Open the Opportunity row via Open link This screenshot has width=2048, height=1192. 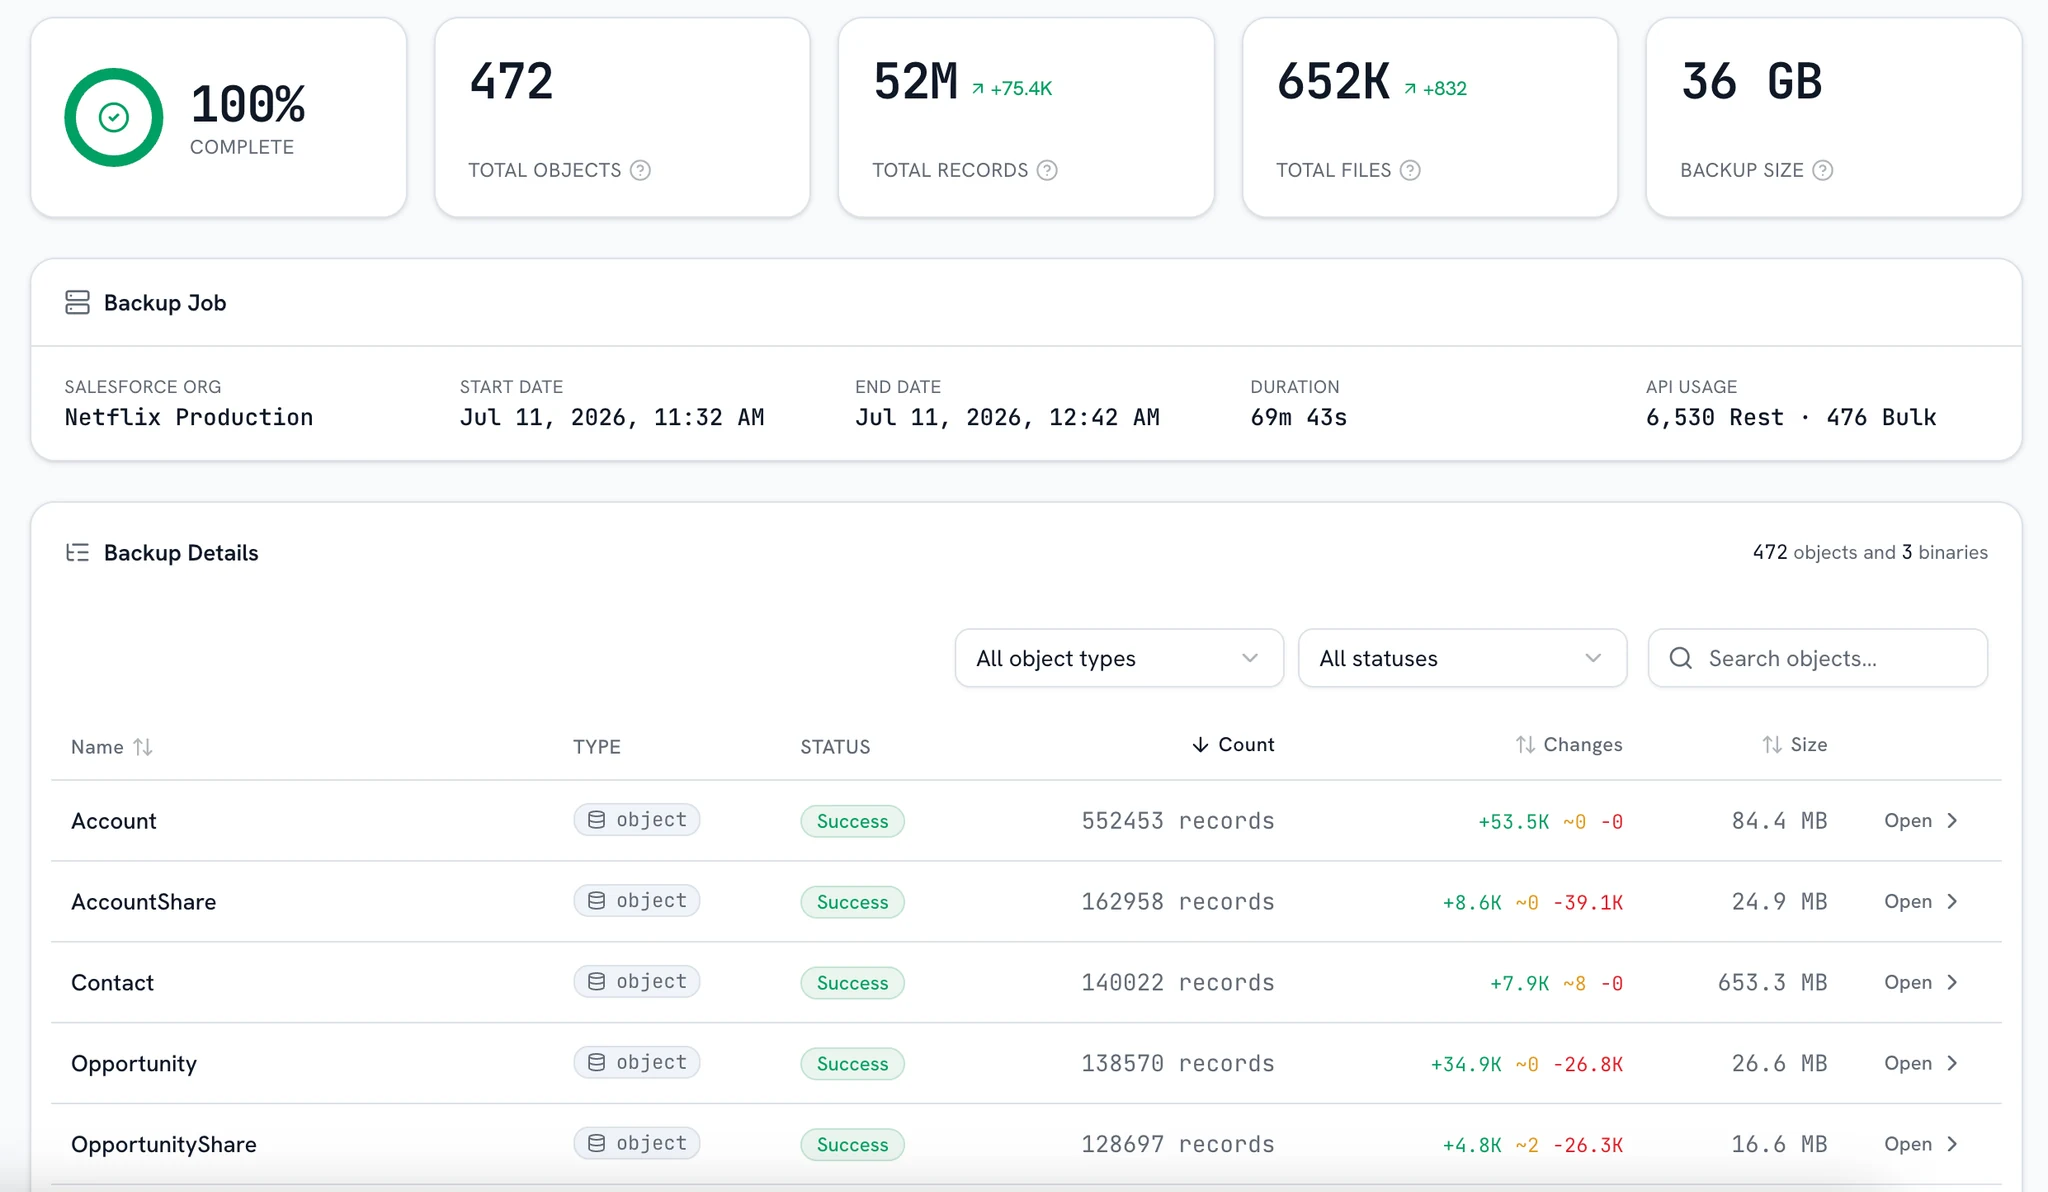pos(1920,1064)
